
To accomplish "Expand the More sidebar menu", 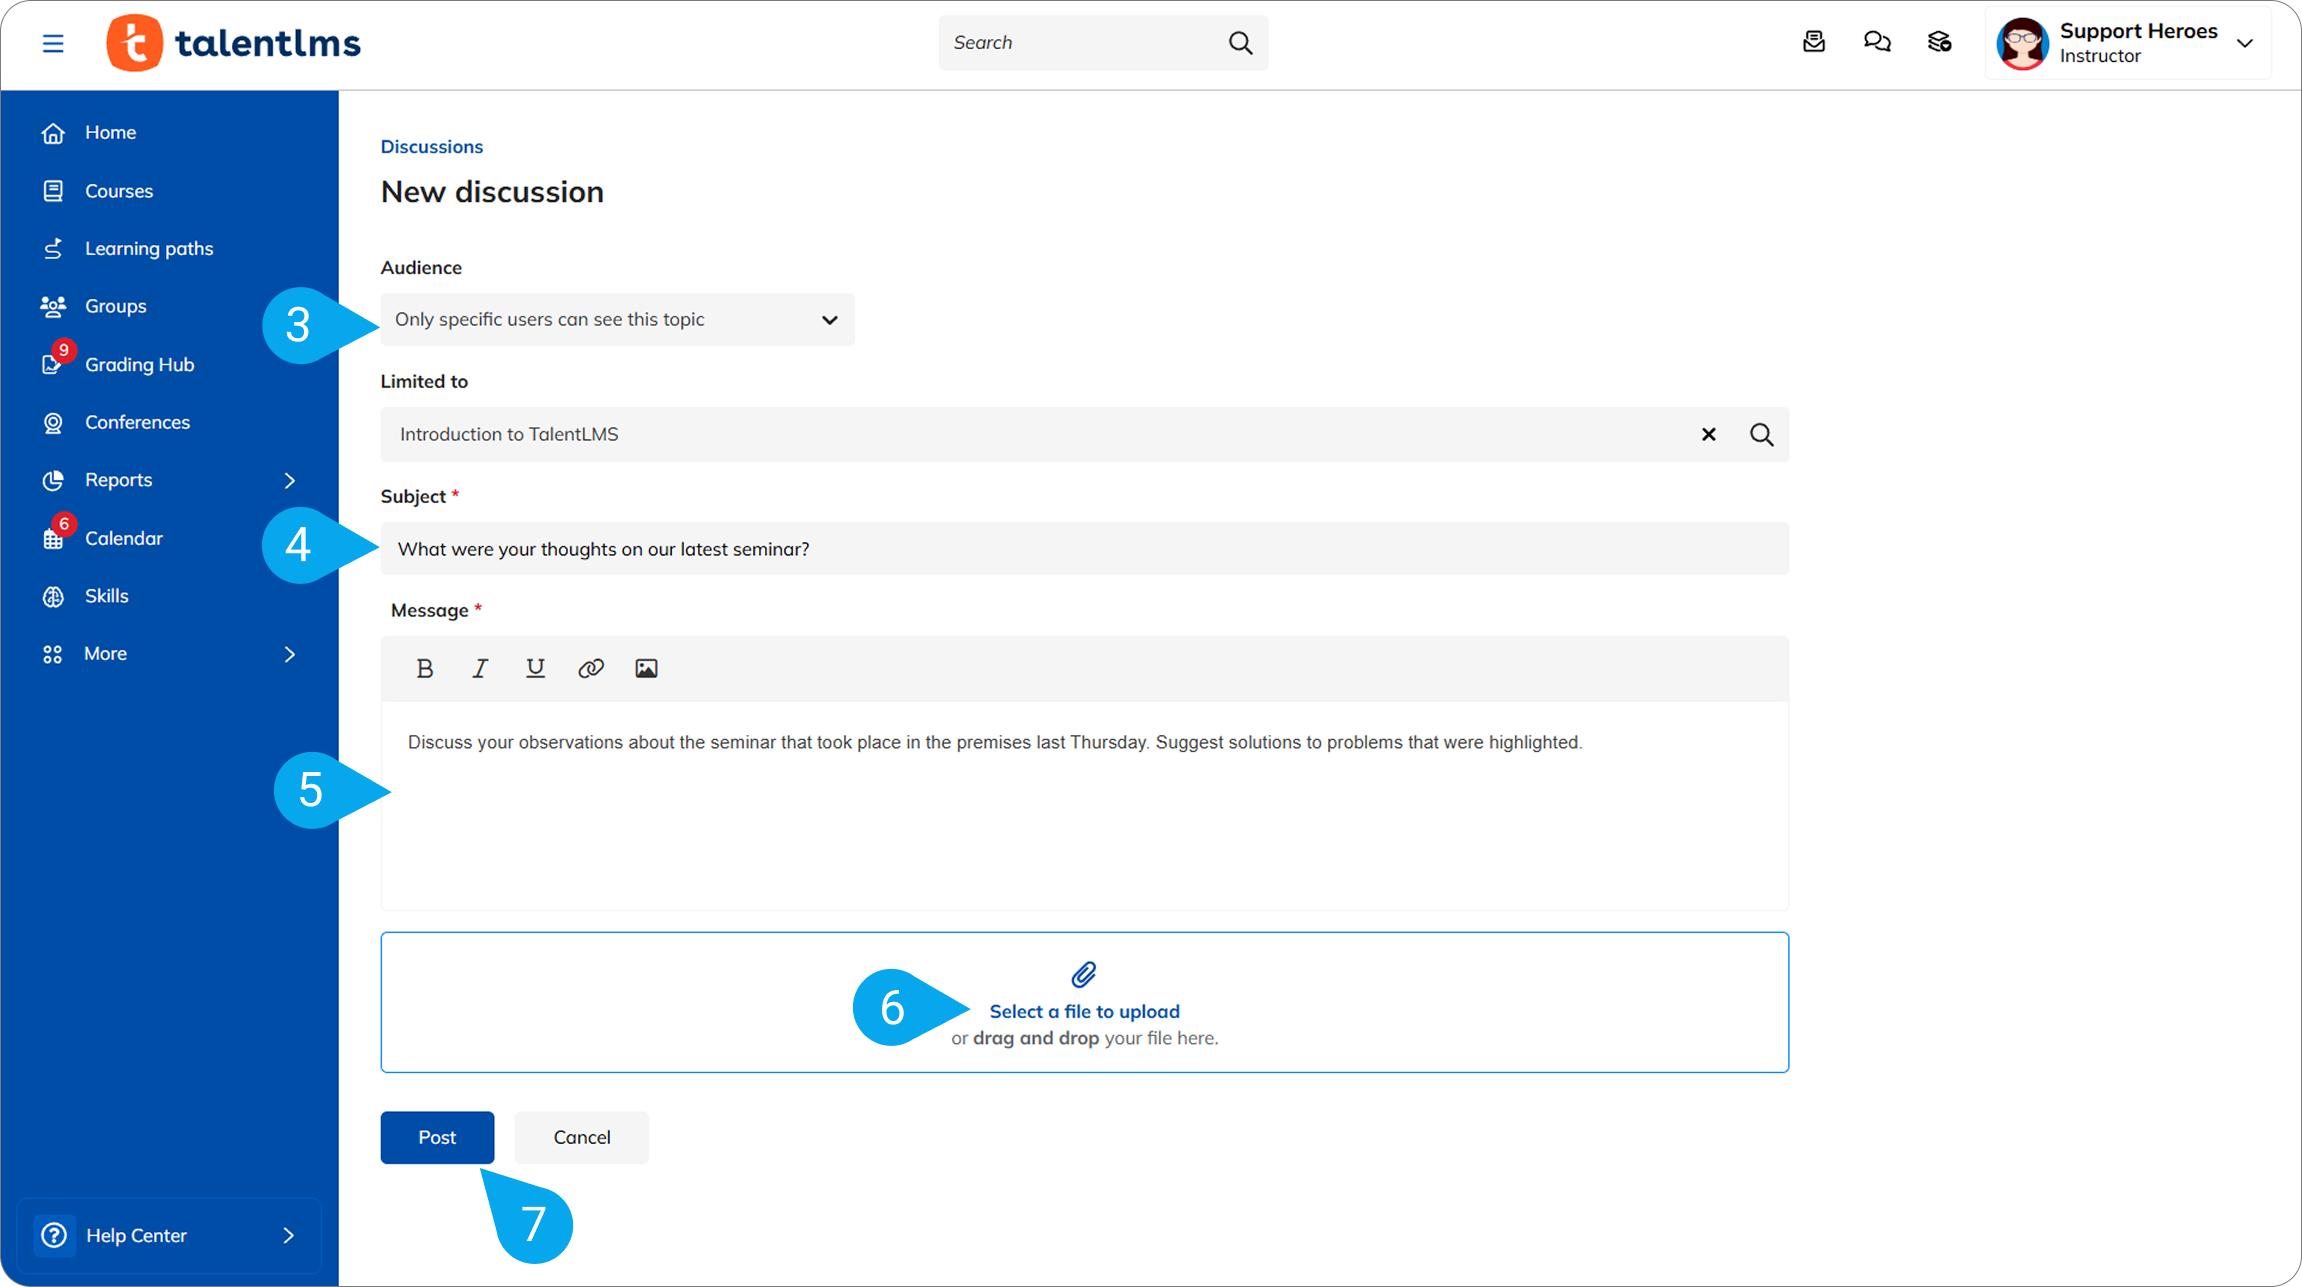I will pos(289,654).
